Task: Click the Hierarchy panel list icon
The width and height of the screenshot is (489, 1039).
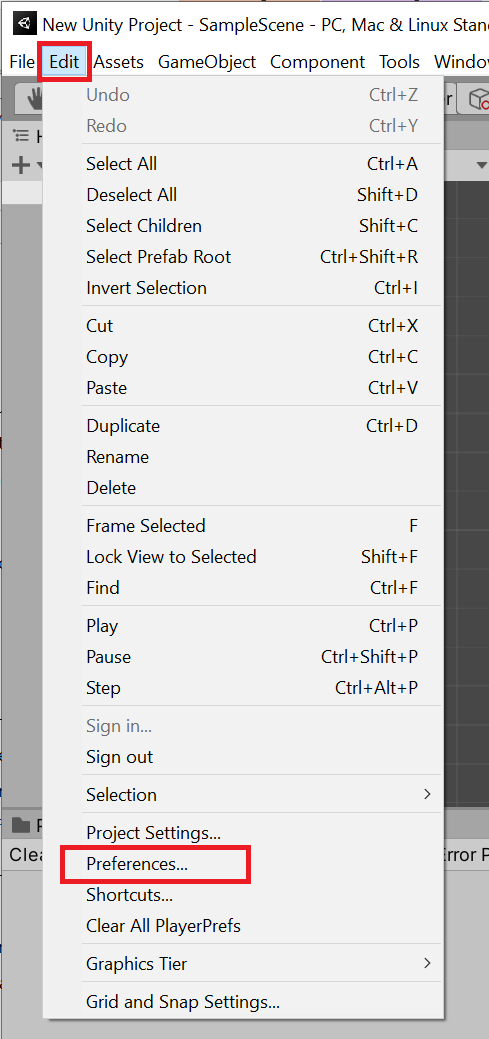Action: [21, 137]
